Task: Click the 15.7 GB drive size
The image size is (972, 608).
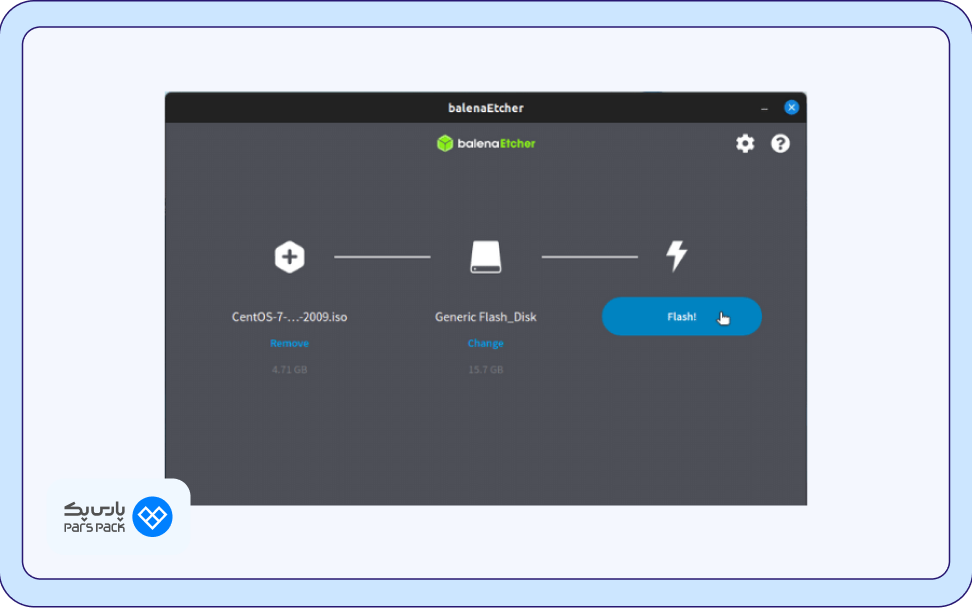Action: click(x=485, y=370)
